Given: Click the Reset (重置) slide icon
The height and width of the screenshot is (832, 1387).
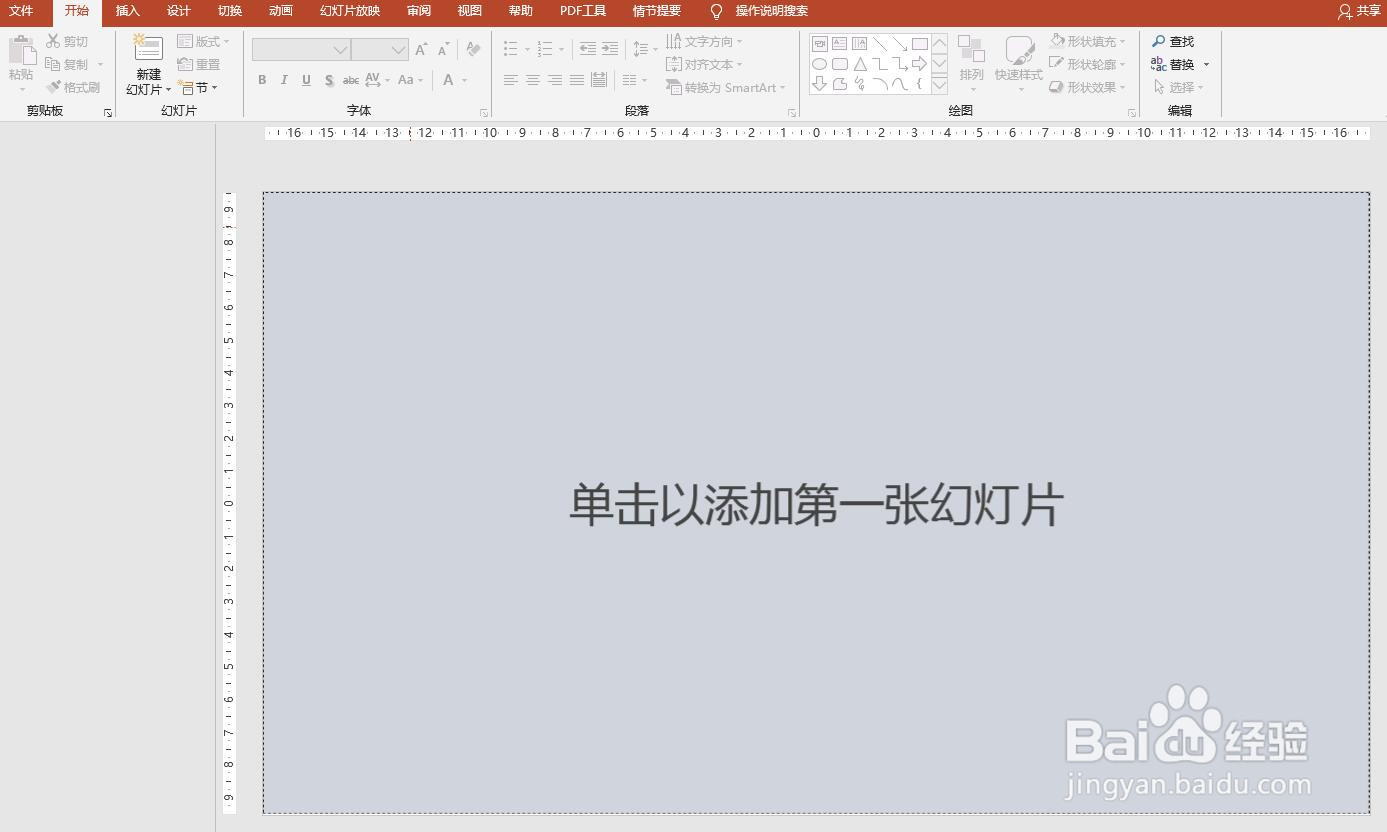Looking at the screenshot, I should click(x=185, y=64).
